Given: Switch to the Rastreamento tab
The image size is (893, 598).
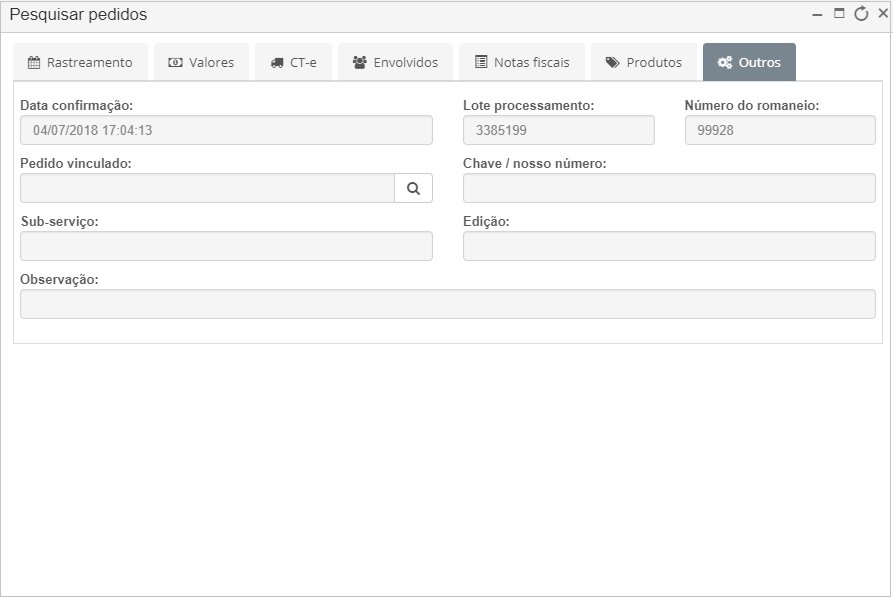Looking at the screenshot, I should click(81, 62).
